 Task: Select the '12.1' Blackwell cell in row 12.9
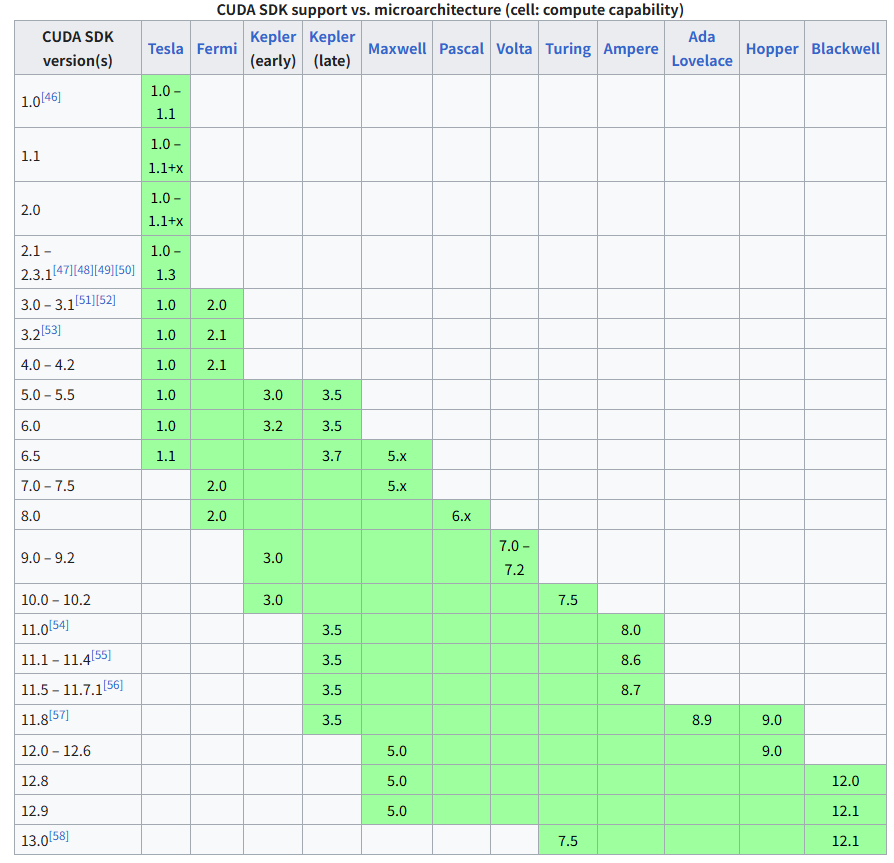click(x=846, y=810)
